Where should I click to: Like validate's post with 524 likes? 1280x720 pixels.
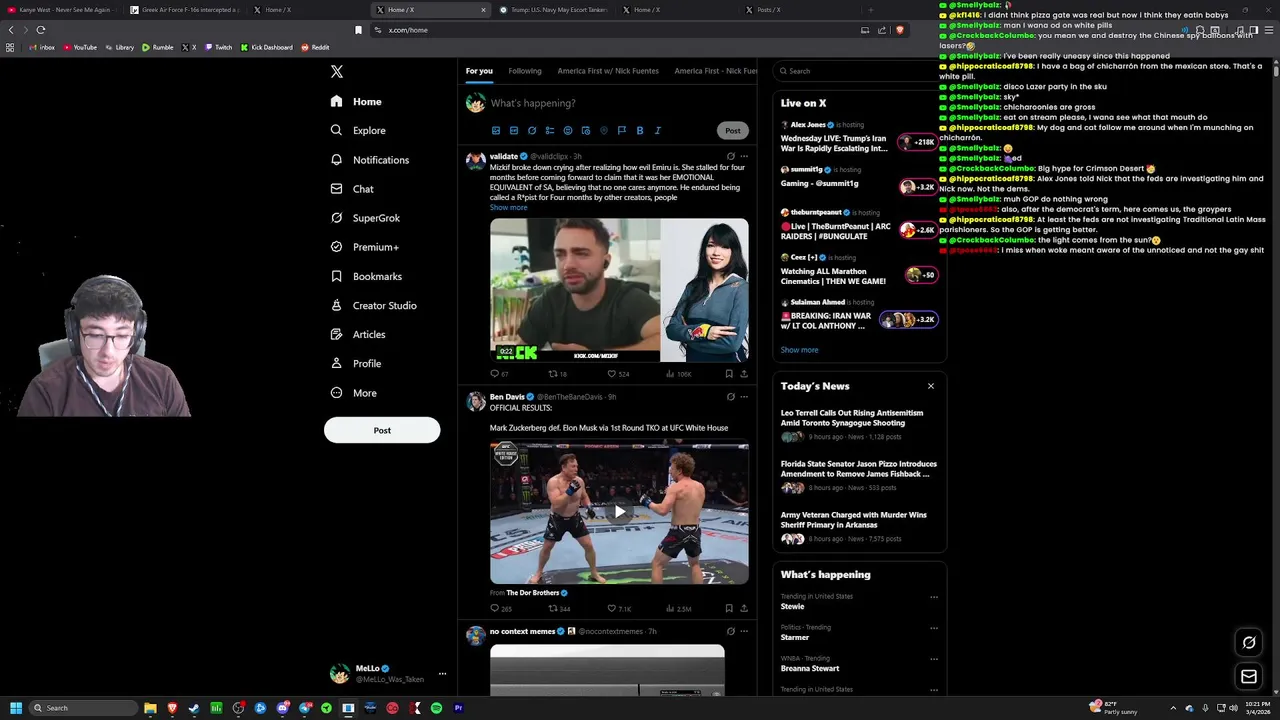619,374
